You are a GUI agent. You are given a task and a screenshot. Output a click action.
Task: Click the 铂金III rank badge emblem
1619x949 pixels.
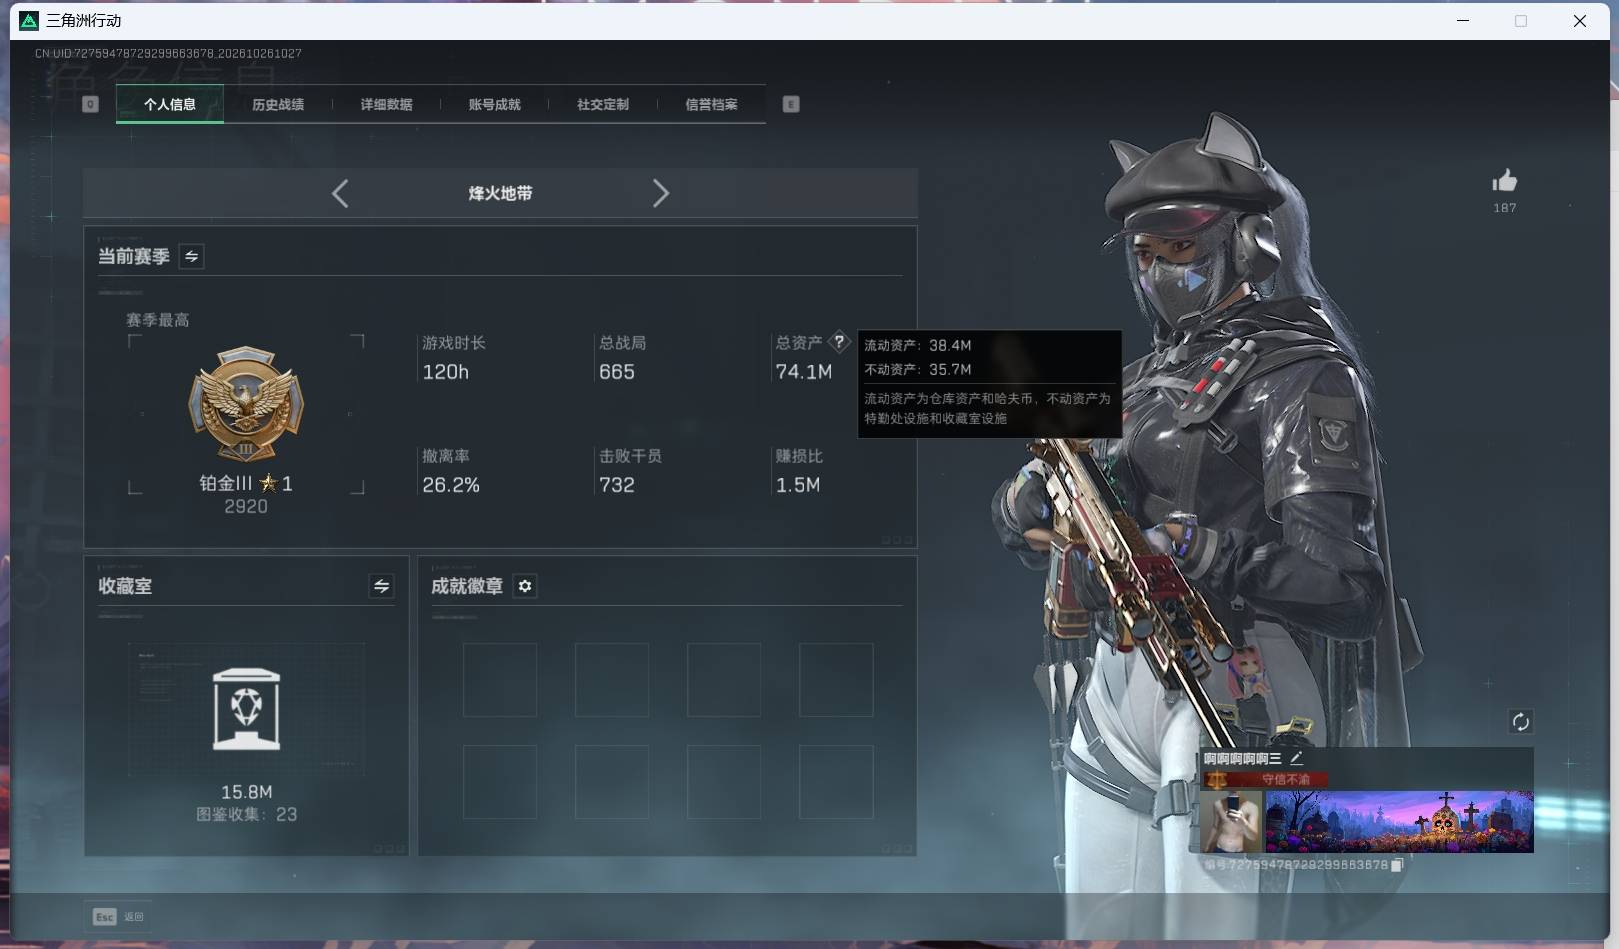pos(246,404)
